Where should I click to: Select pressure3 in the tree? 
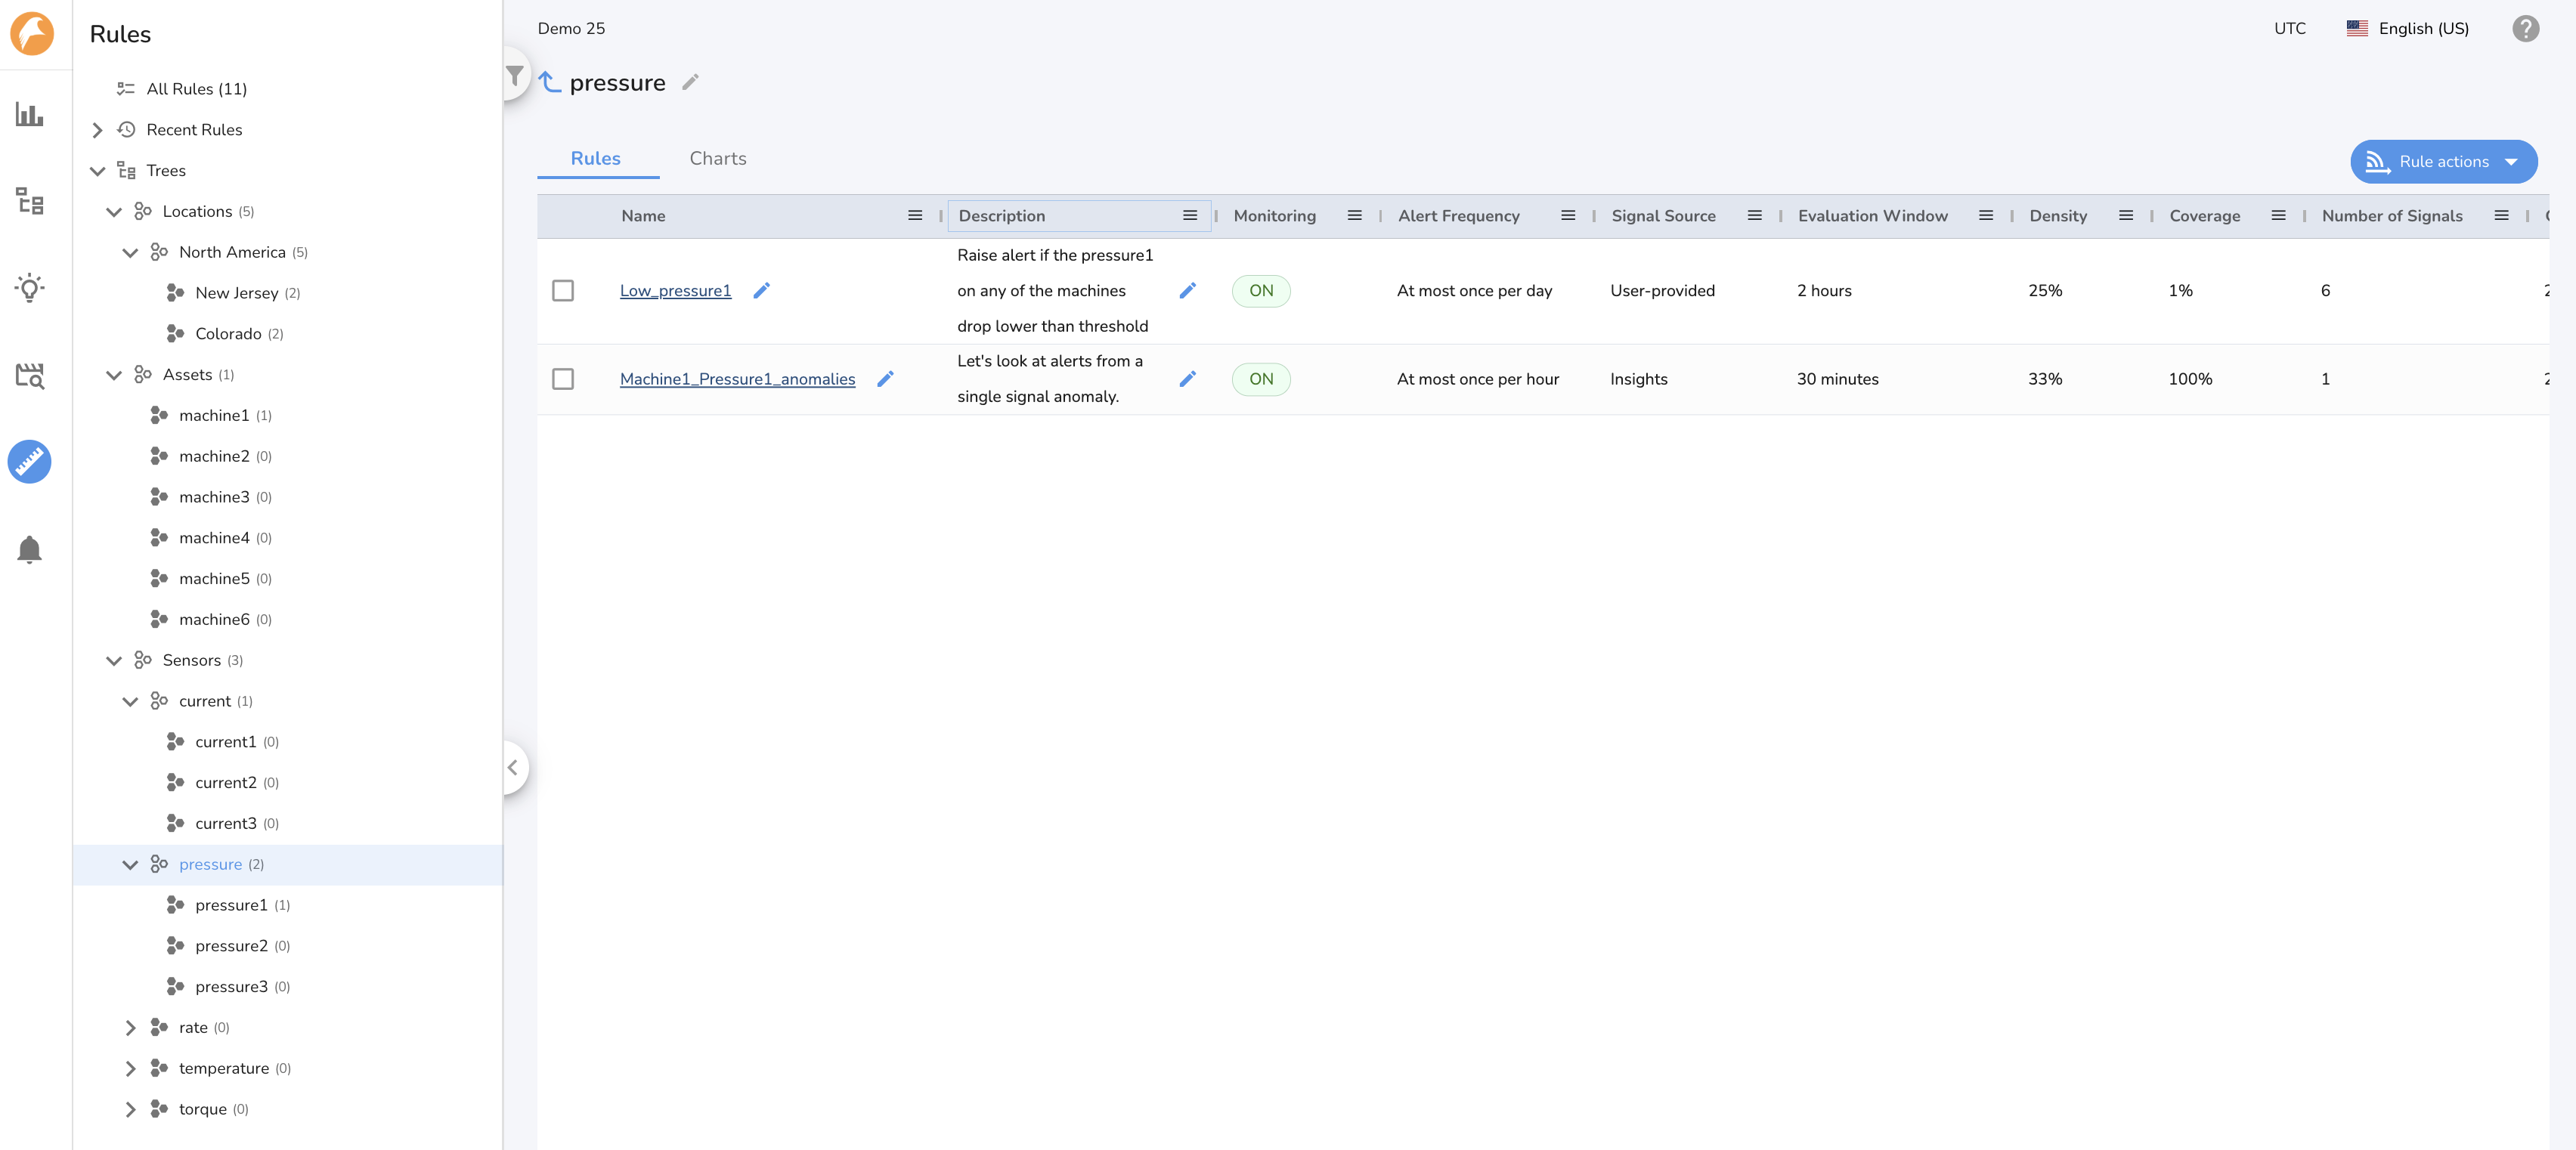pos(231,987)
